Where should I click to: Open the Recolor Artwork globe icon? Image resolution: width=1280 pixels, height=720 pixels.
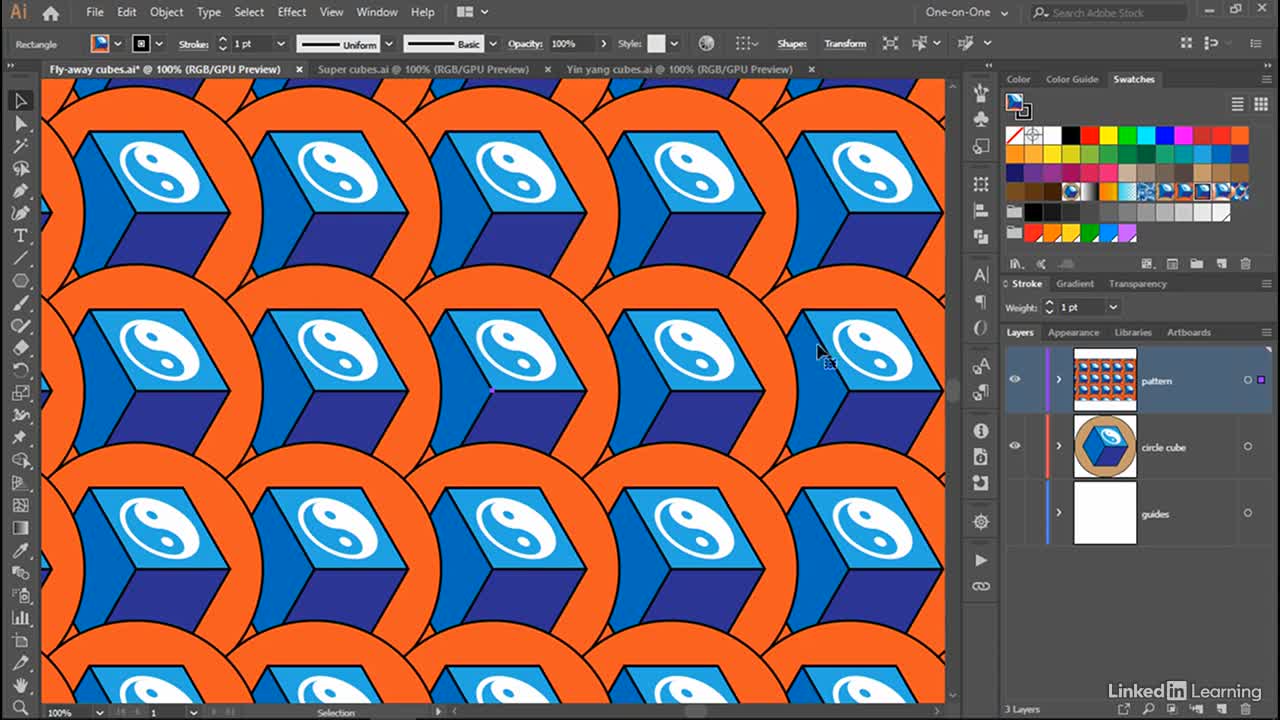[707, 44]
